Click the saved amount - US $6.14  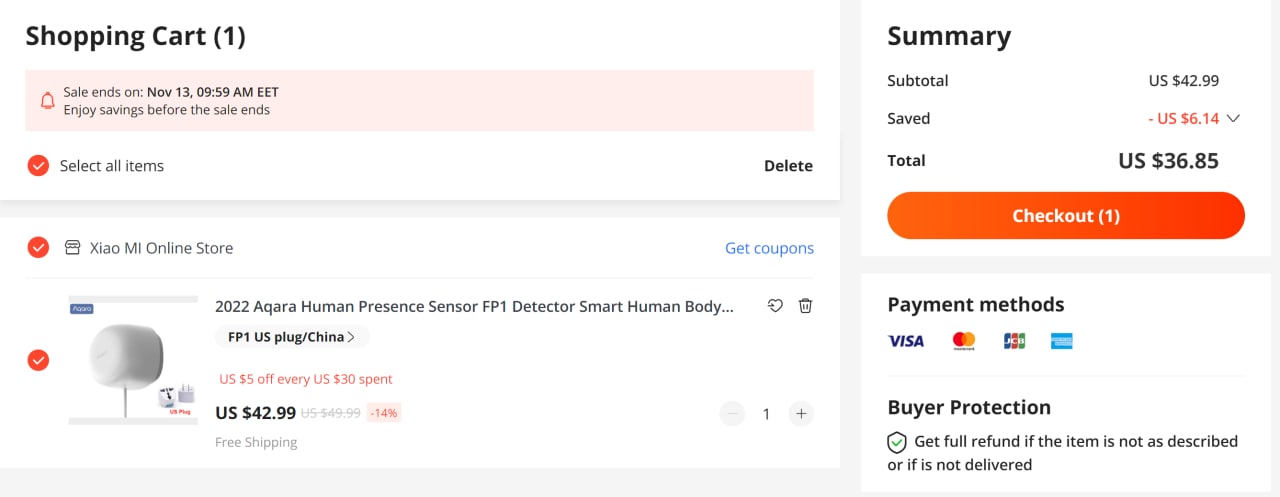[1183, 118]
